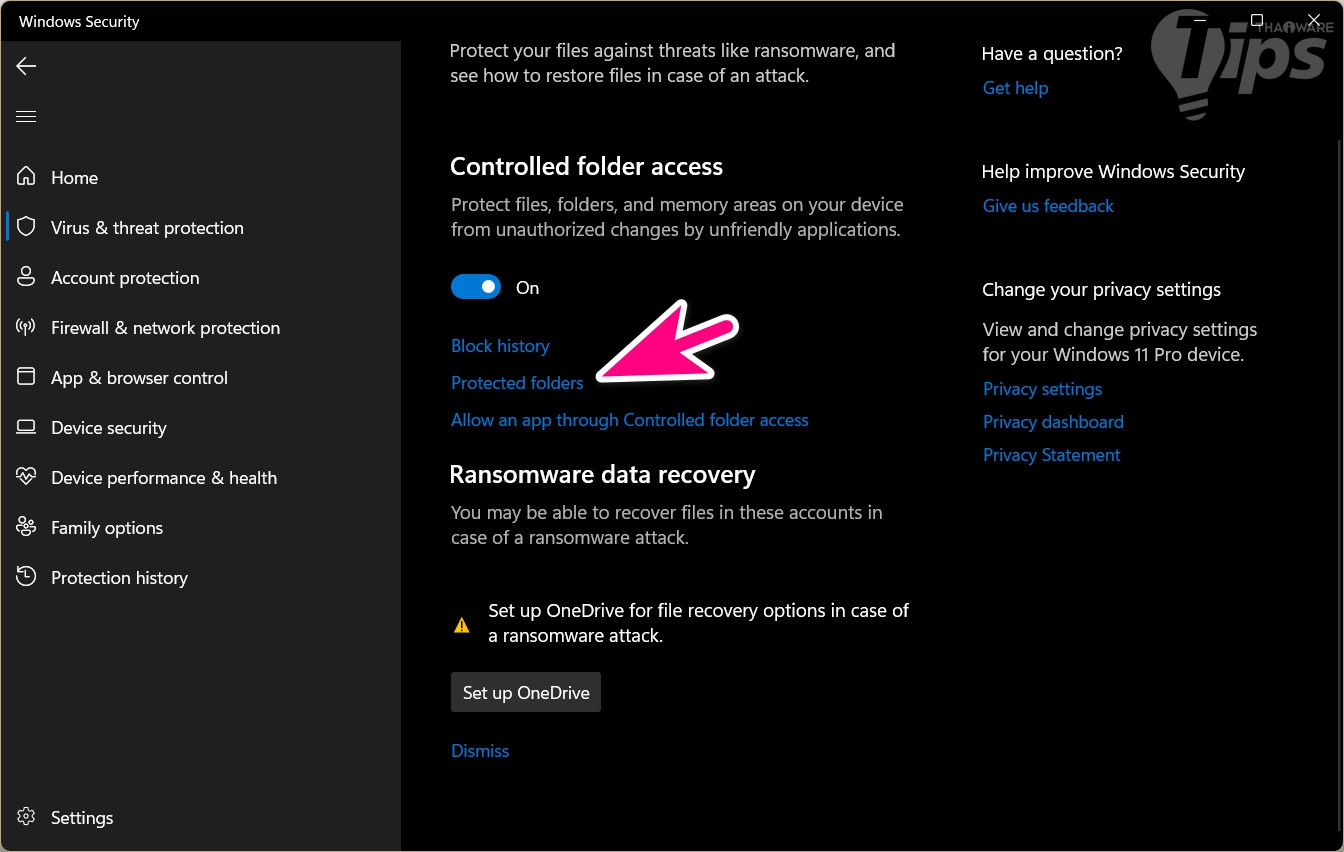This screenshot has width=1344, height=852.
Task: Open the Get help link
Action: [x=1015, y=88]
